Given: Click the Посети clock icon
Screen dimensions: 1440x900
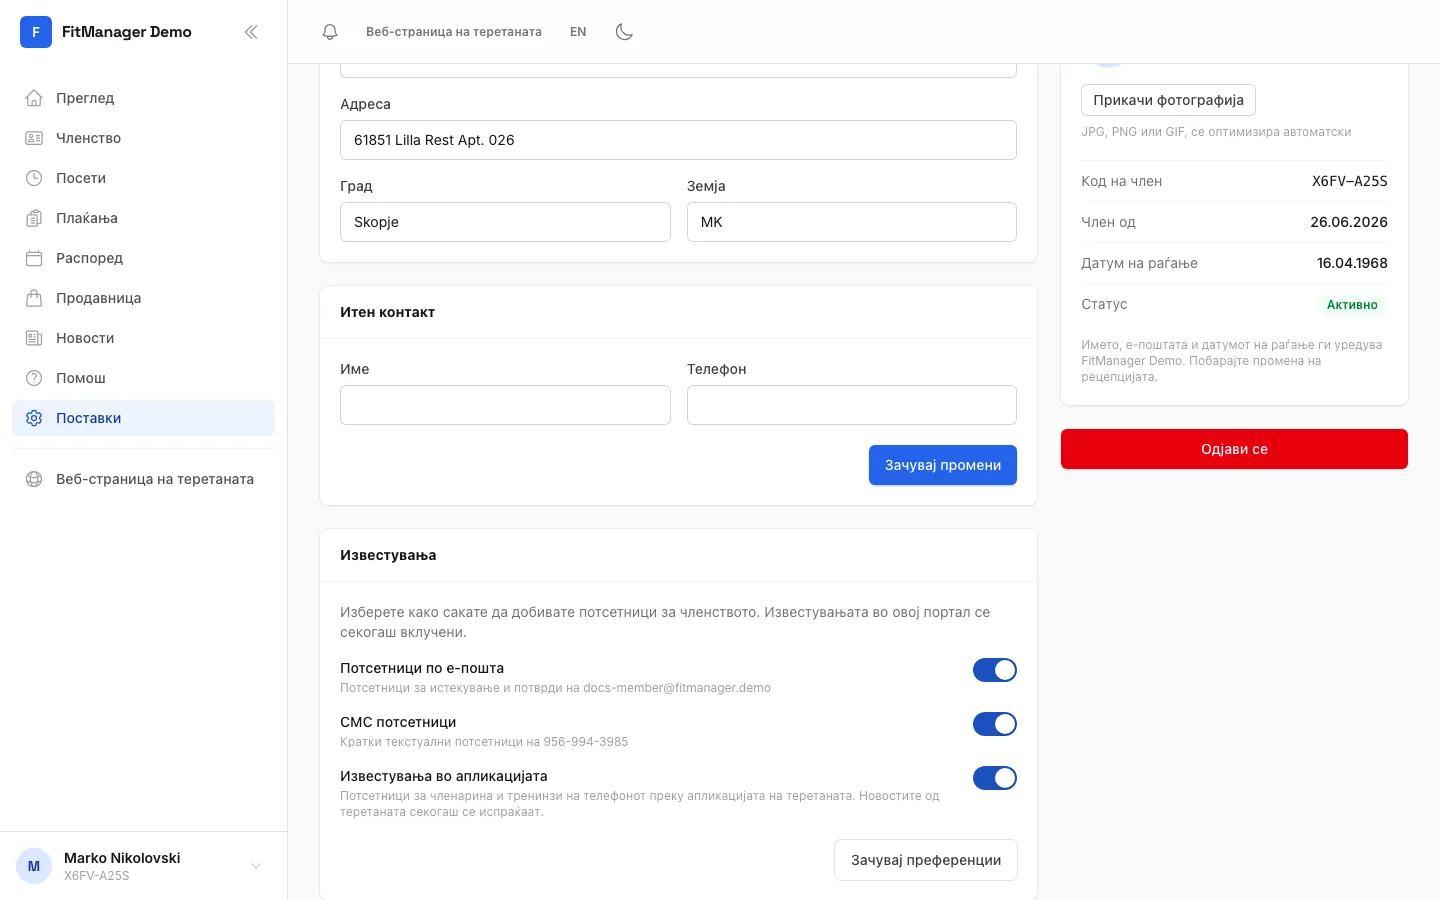Looking at the screenshot, I should [x=34, y=178].
